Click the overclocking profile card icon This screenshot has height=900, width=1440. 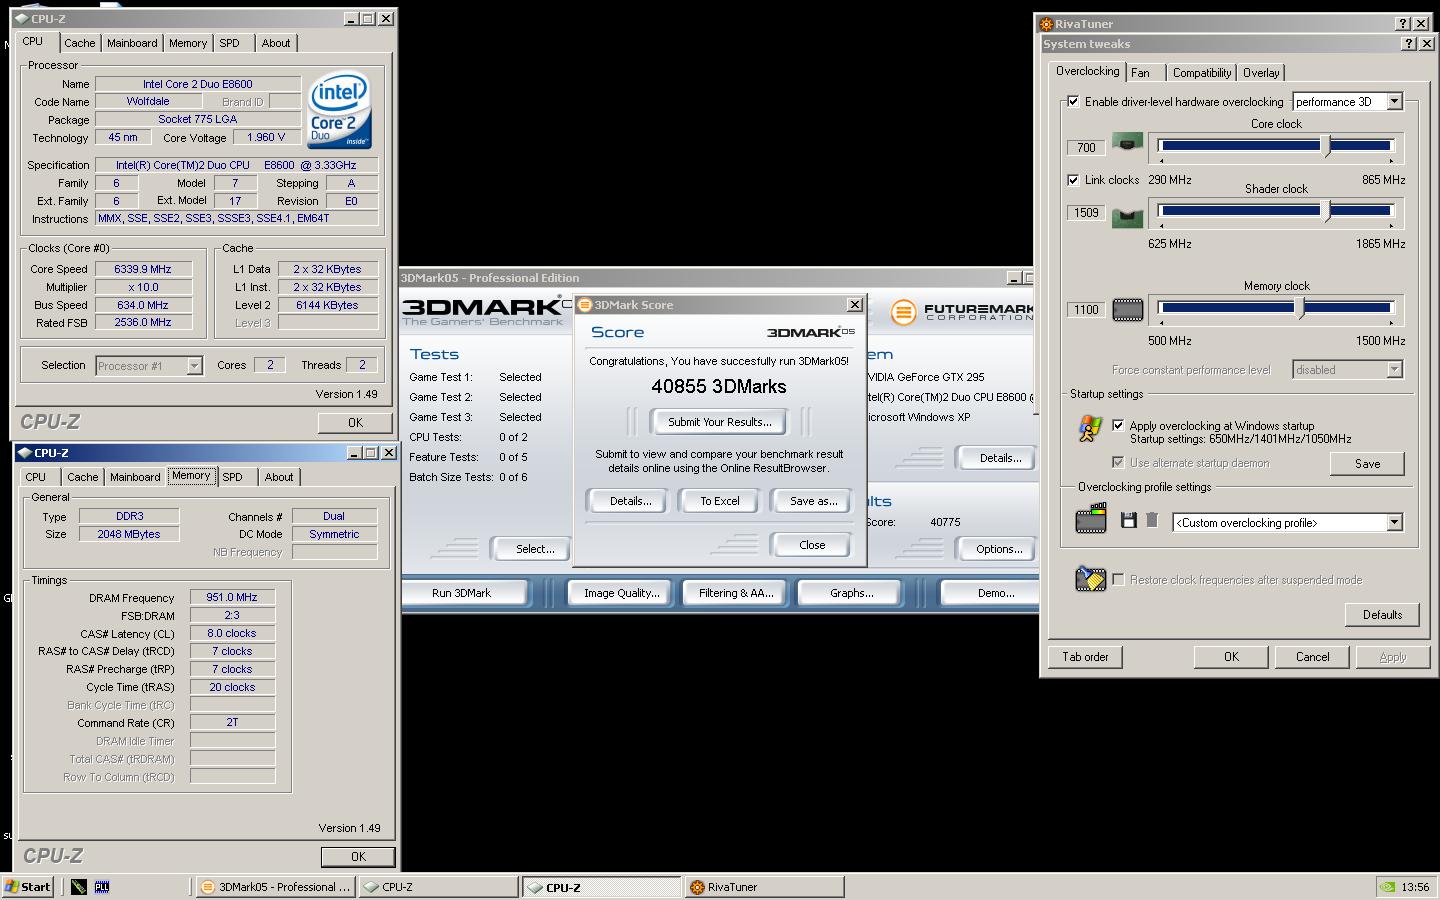1090,518
